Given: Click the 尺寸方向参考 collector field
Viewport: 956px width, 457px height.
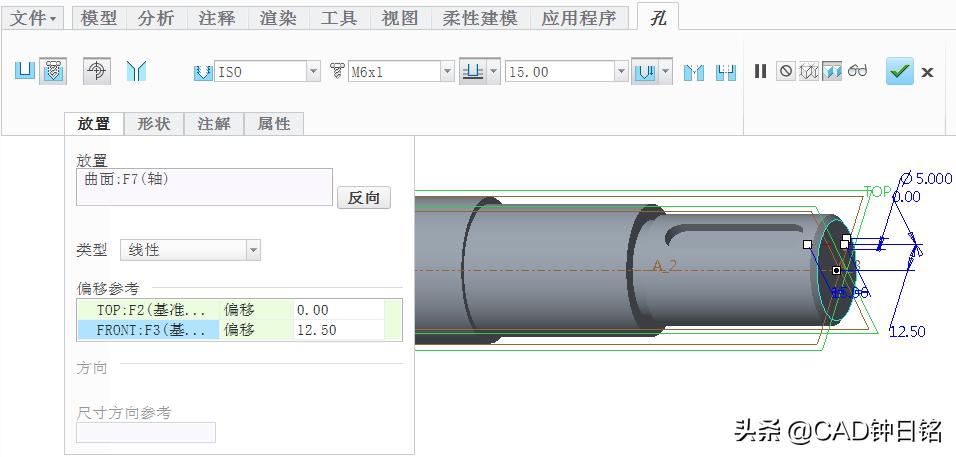Looking at the screenshot, I should pyautogui.click(x=146, y=432).
